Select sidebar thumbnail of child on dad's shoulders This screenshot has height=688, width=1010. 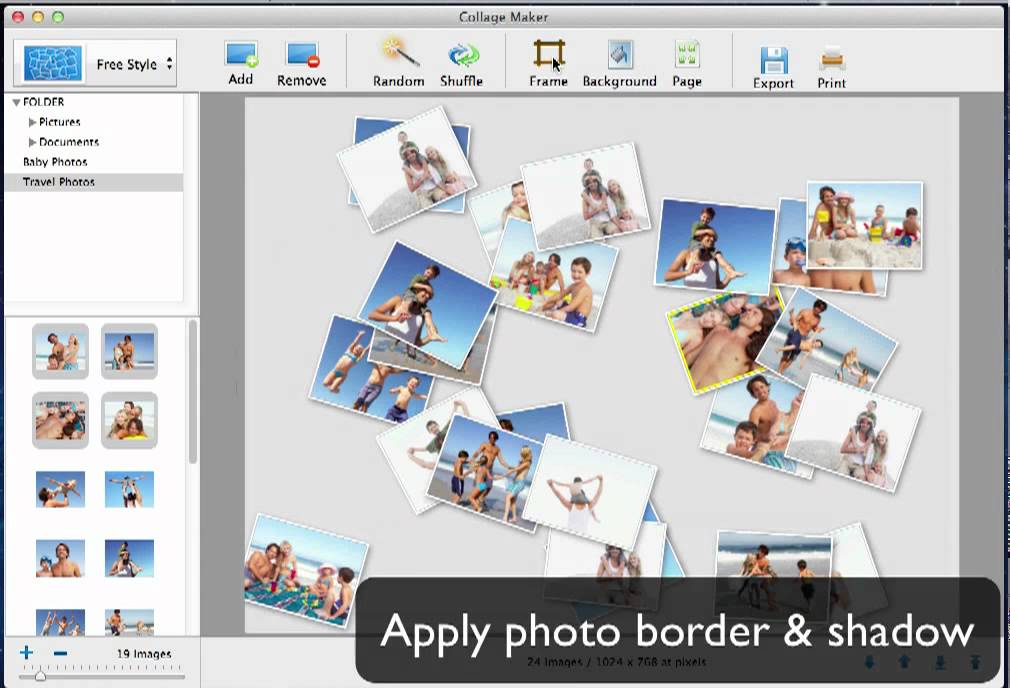pyautogui.click(x=129, y=558)
